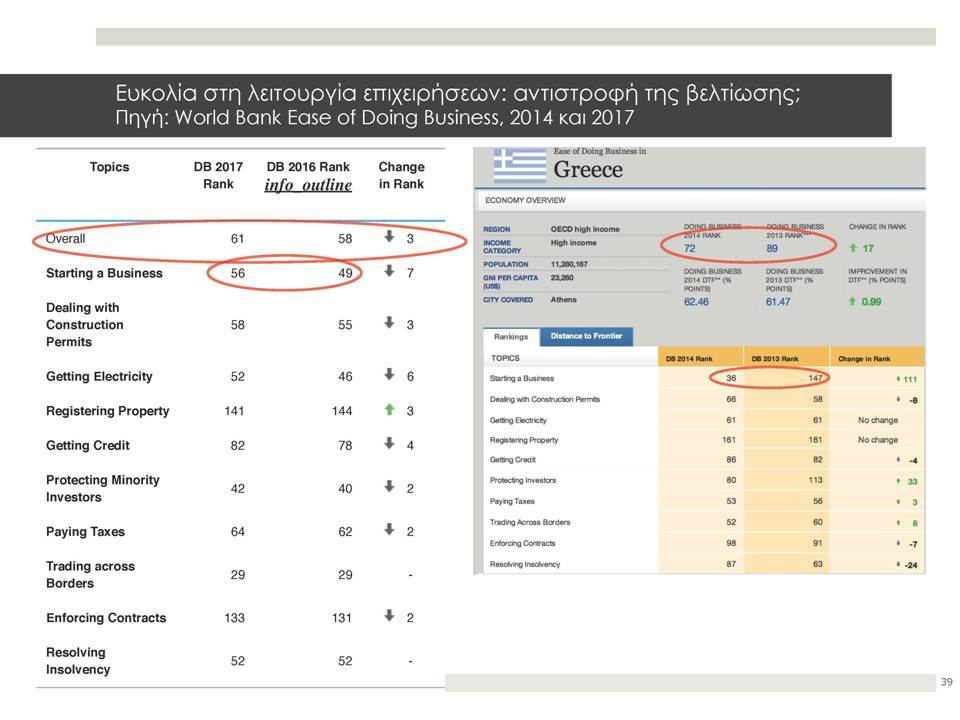Click the small down arrow beside -7
Screen dimensions: 960x720
[898, 543]
